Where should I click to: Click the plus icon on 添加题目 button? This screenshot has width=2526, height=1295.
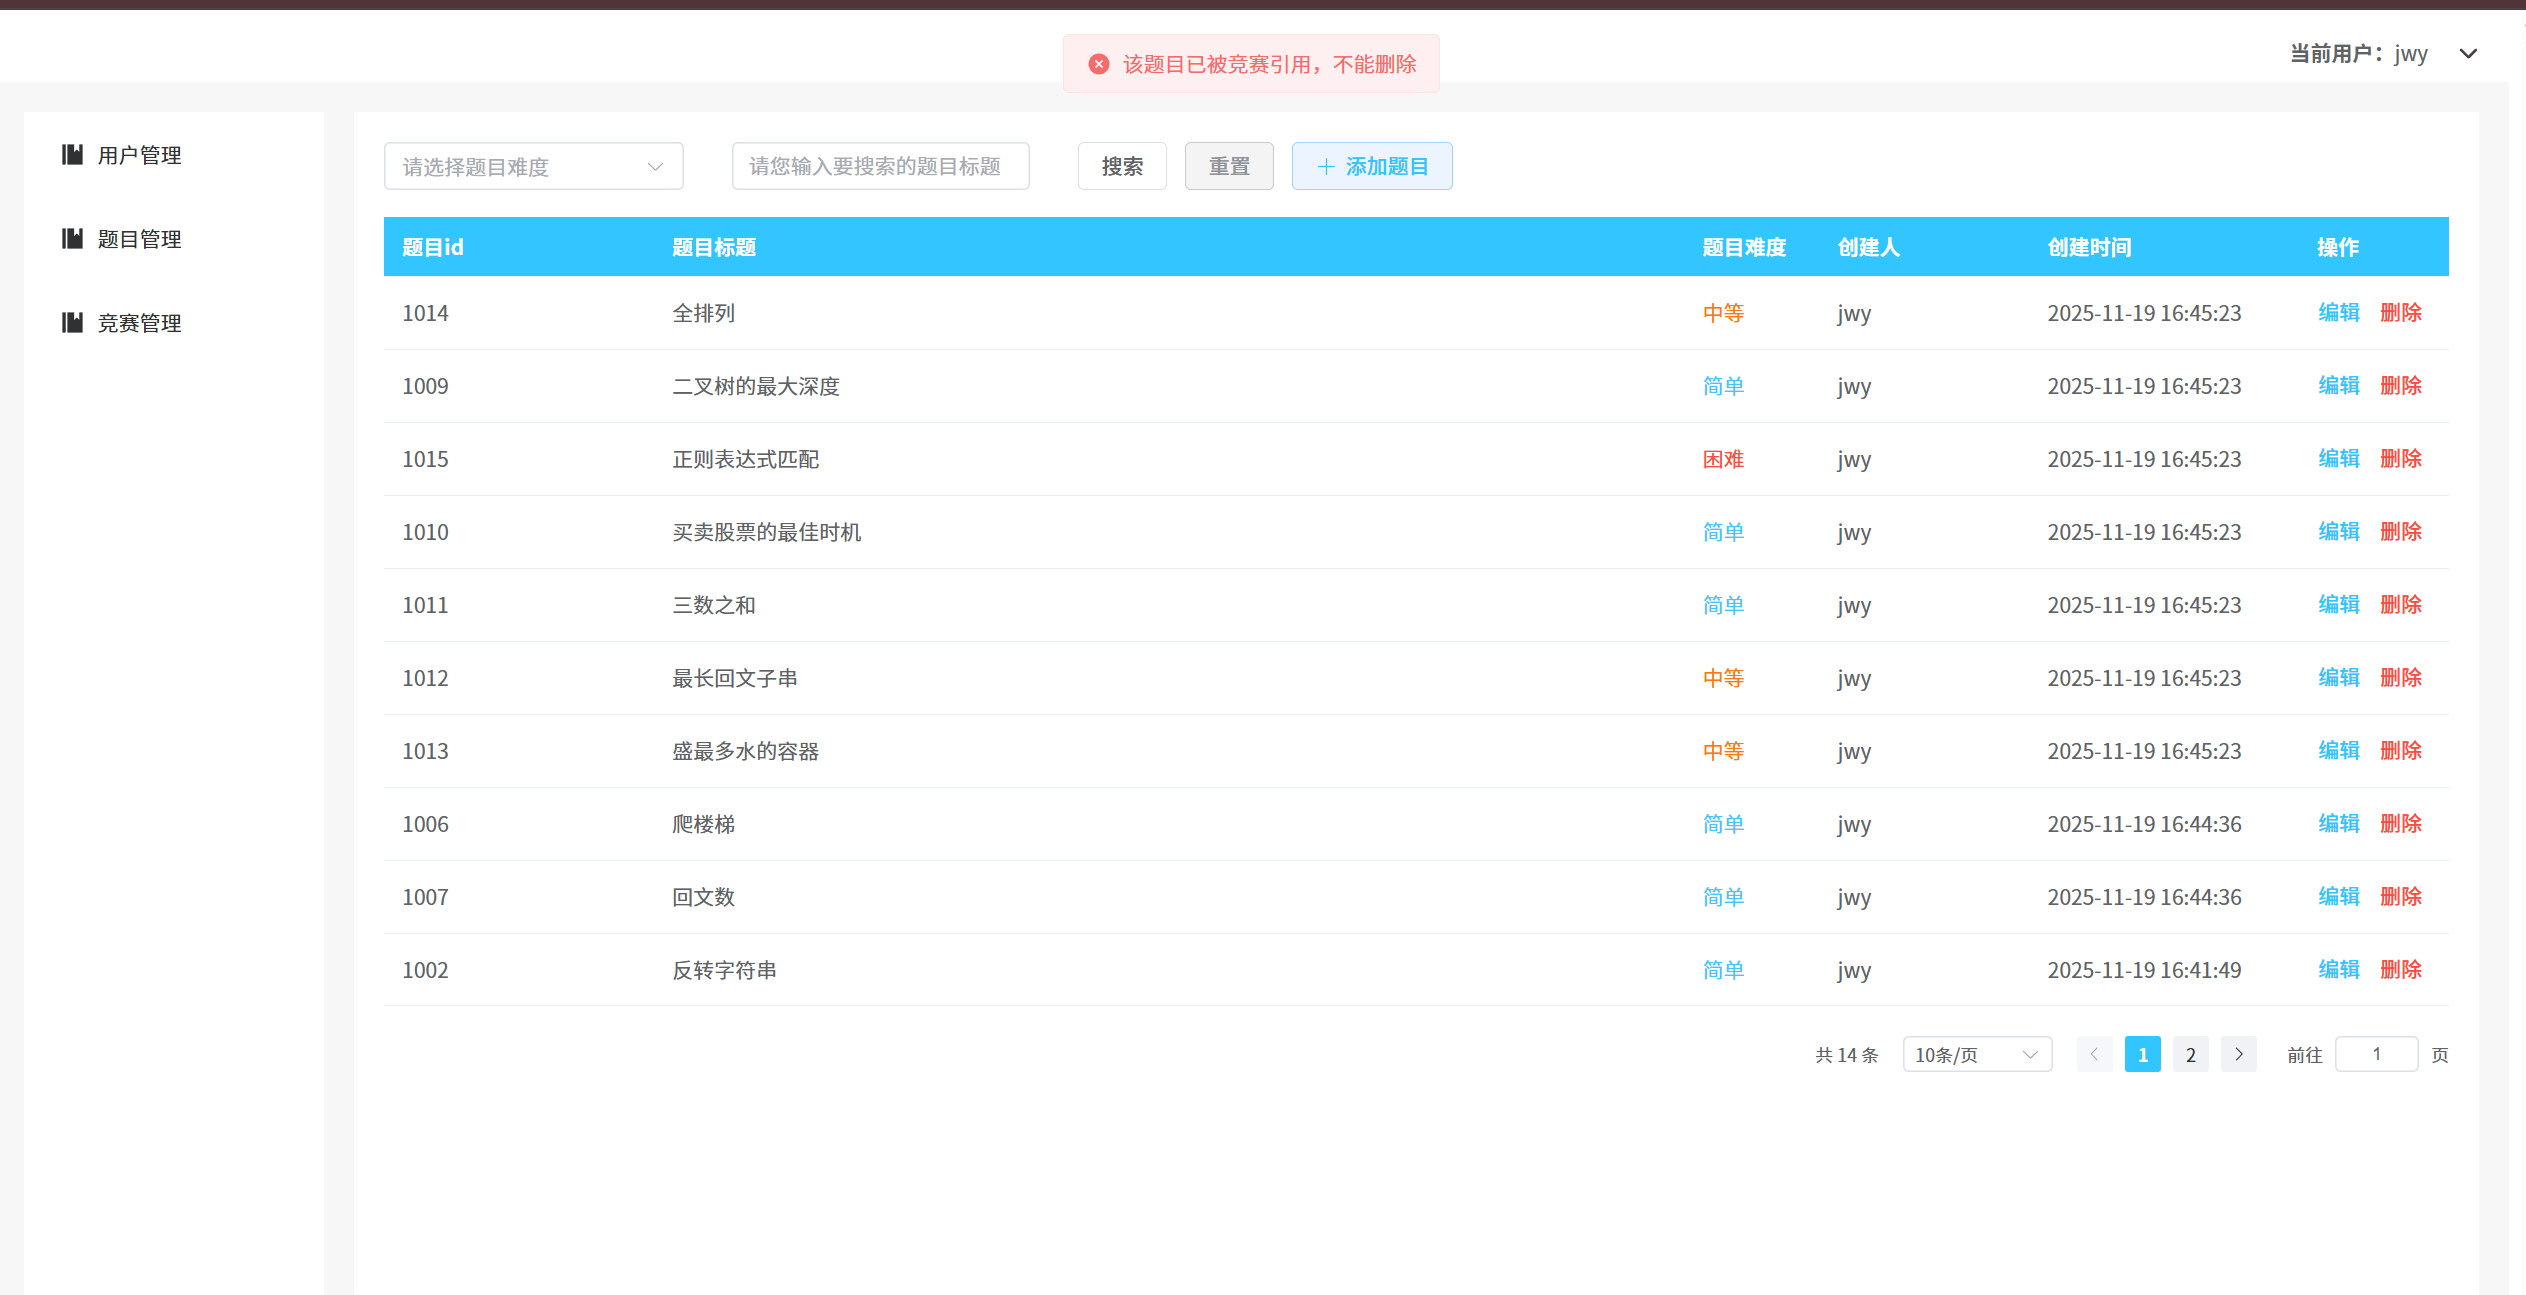1326,165
